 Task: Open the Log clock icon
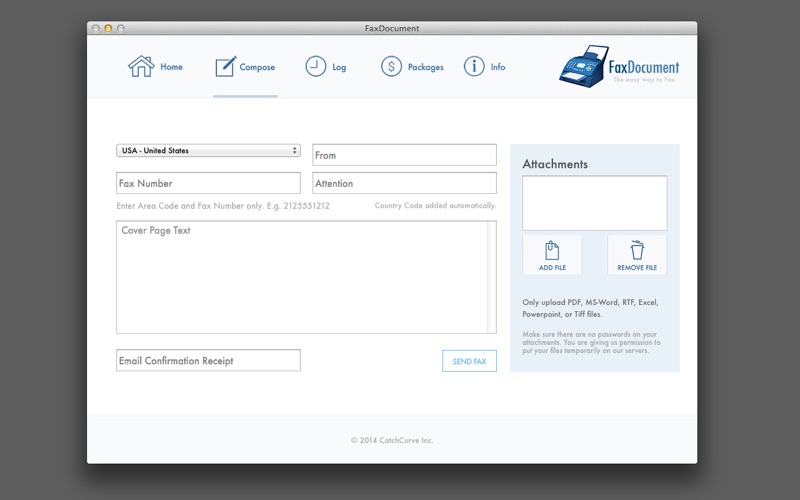(x=316, y=66)
